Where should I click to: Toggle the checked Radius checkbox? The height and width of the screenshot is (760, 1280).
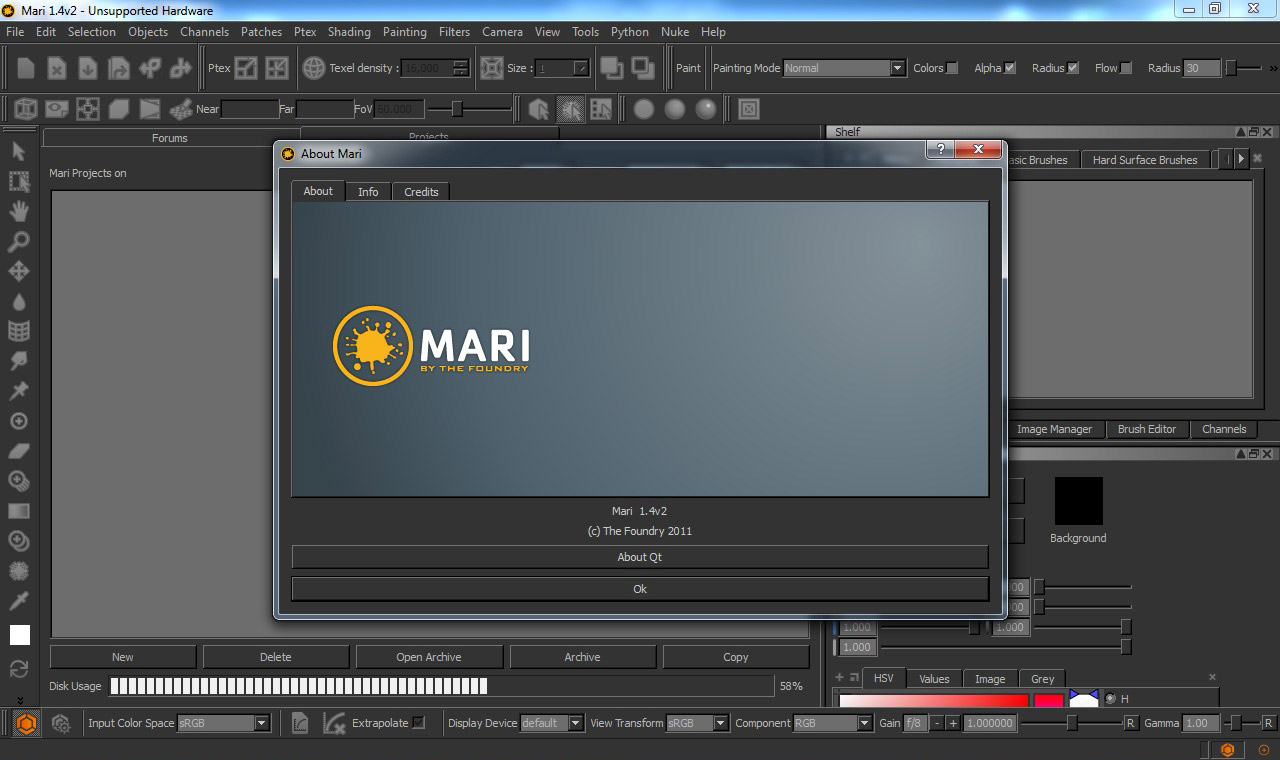(x=1073, y=68)
